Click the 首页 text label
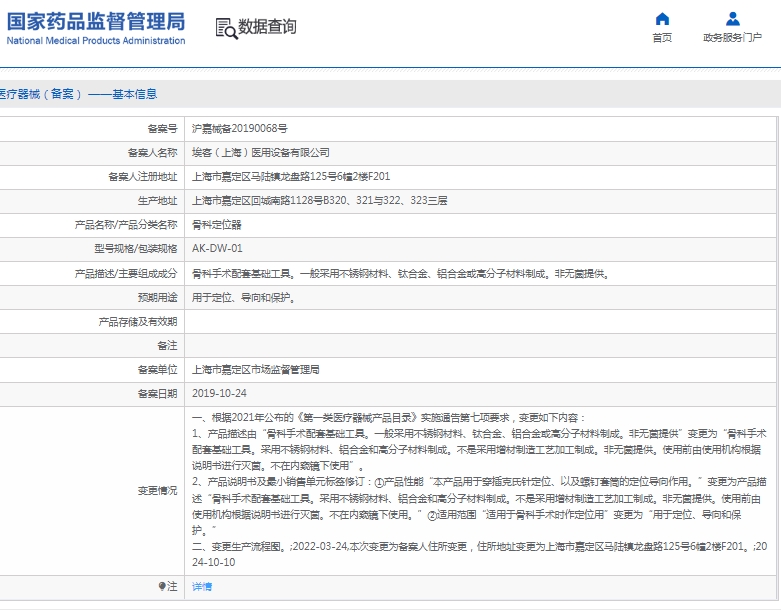781x610 pixels. point(662,38)
